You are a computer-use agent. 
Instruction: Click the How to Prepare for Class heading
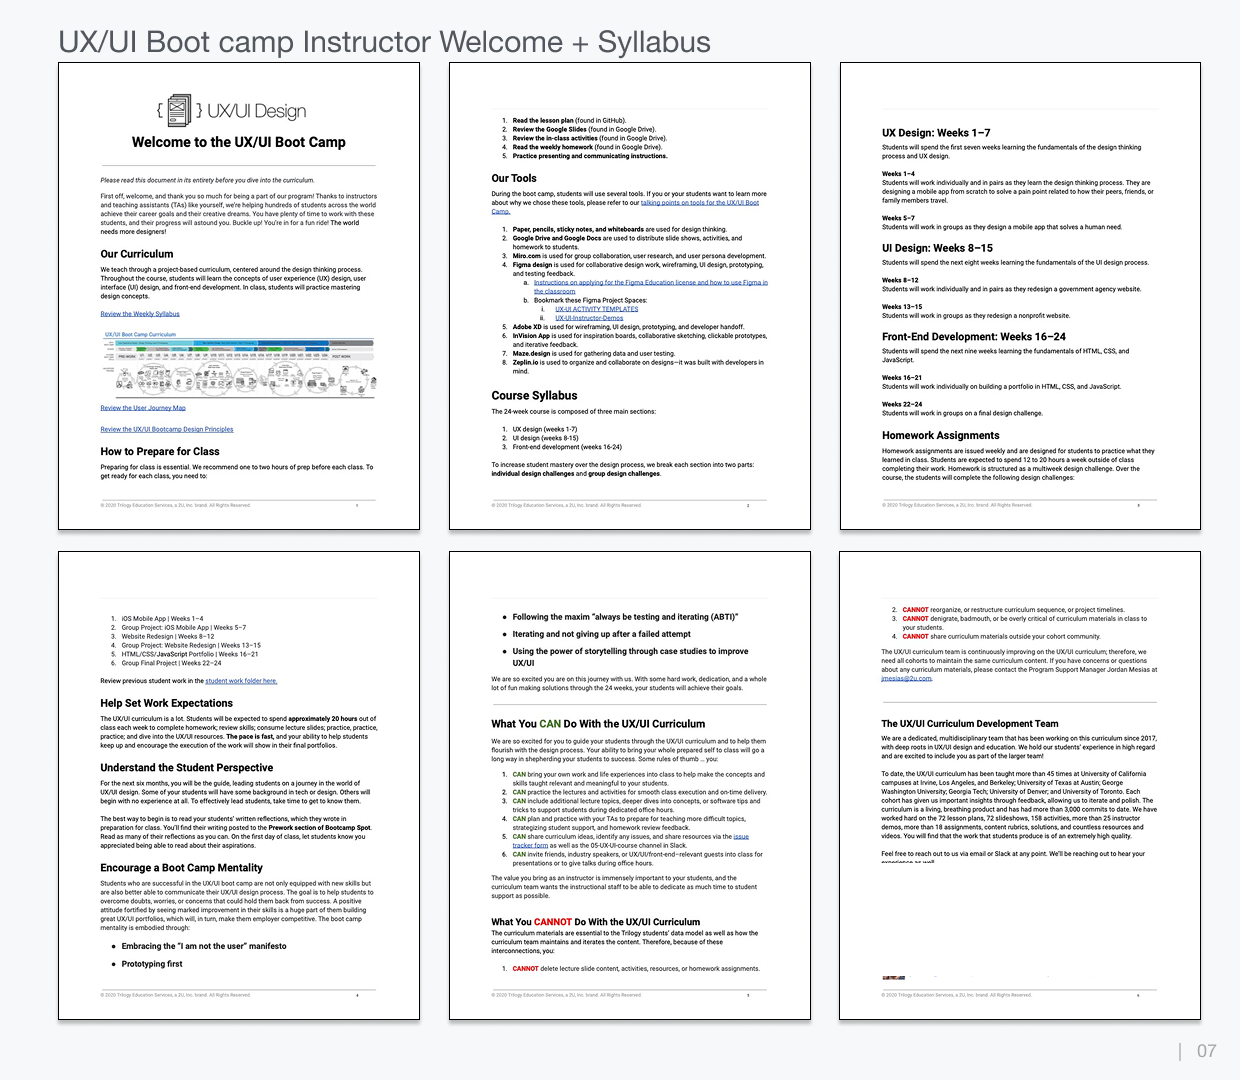click(160, 452)
